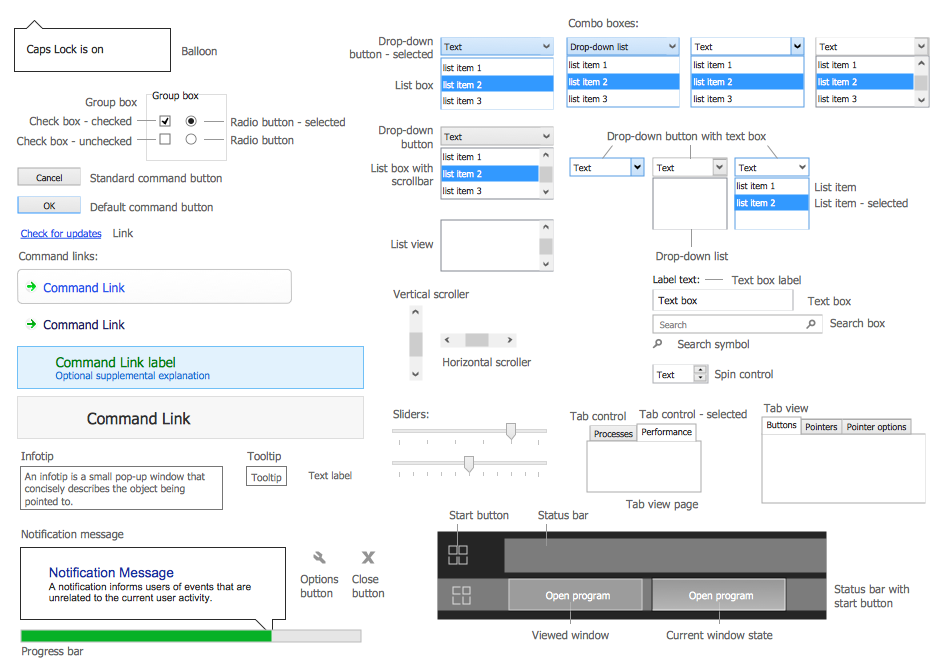Click left arrow of horizontal scroller
The height and width of the screenshot is (671, 943).
[x=447, y=340]
